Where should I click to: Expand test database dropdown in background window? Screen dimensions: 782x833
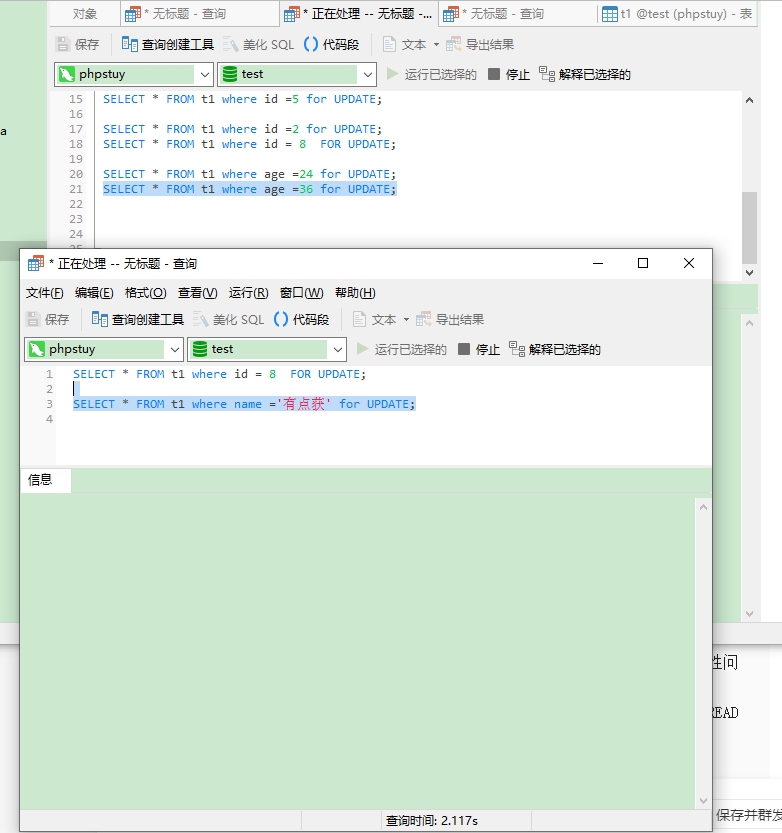(368, 74)
